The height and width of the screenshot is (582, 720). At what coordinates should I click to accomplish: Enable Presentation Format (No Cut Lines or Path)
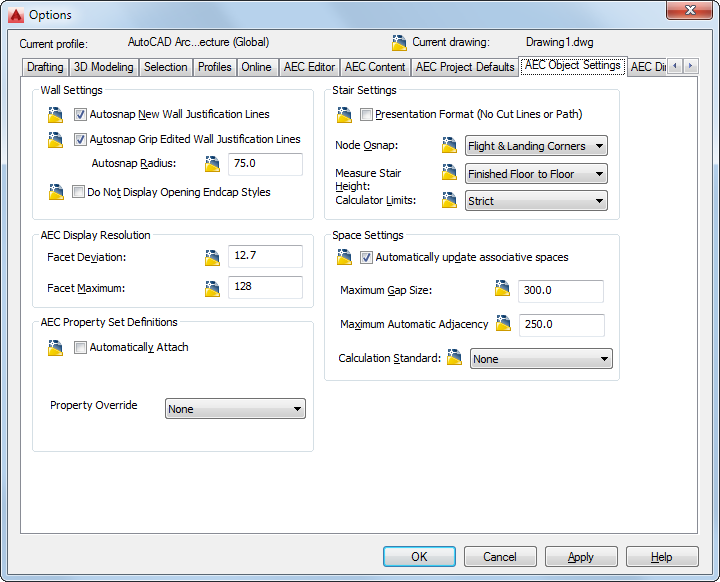366,114
